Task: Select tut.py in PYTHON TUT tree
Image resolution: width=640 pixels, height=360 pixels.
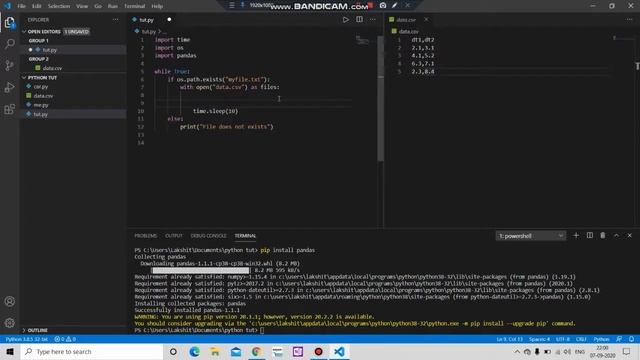Action: (41, 114)
